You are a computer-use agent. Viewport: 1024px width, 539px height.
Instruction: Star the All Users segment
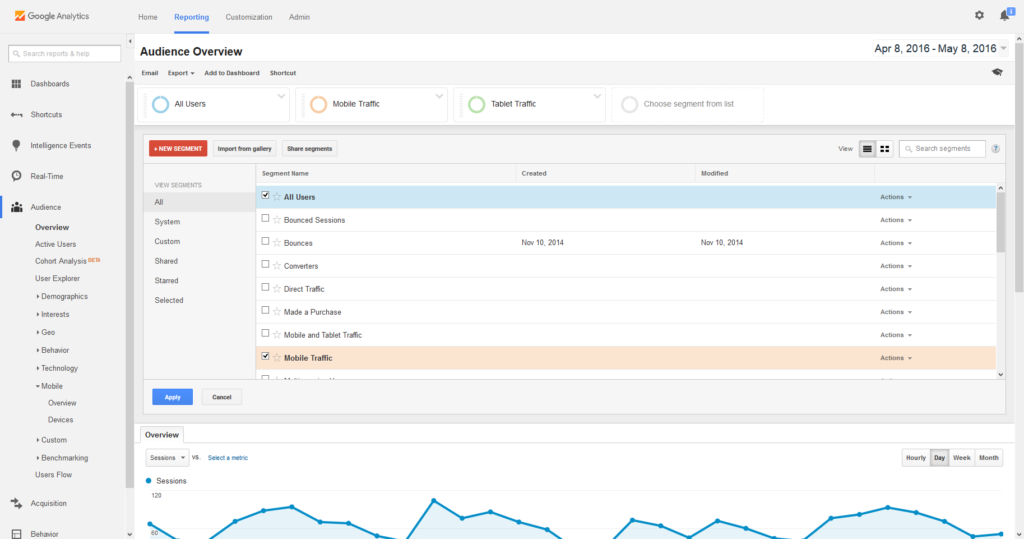(277, 197)
